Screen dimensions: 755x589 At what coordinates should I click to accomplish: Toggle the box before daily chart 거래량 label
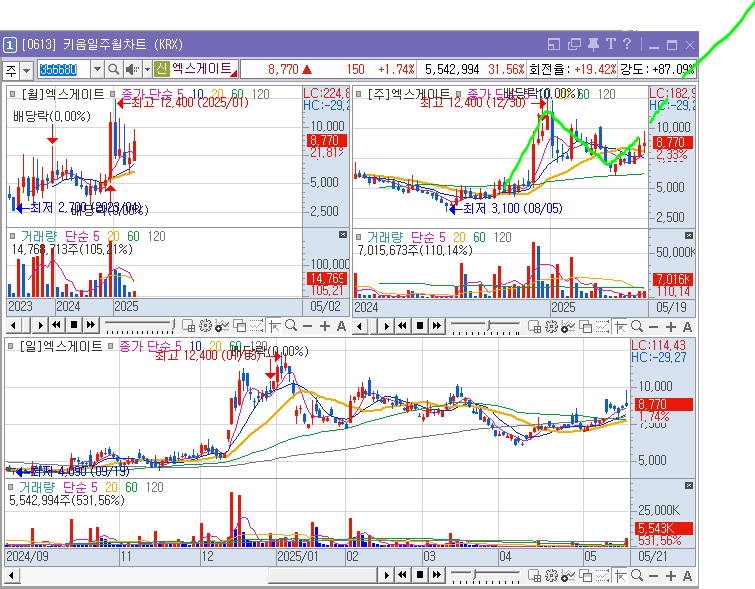coord(11,487)
